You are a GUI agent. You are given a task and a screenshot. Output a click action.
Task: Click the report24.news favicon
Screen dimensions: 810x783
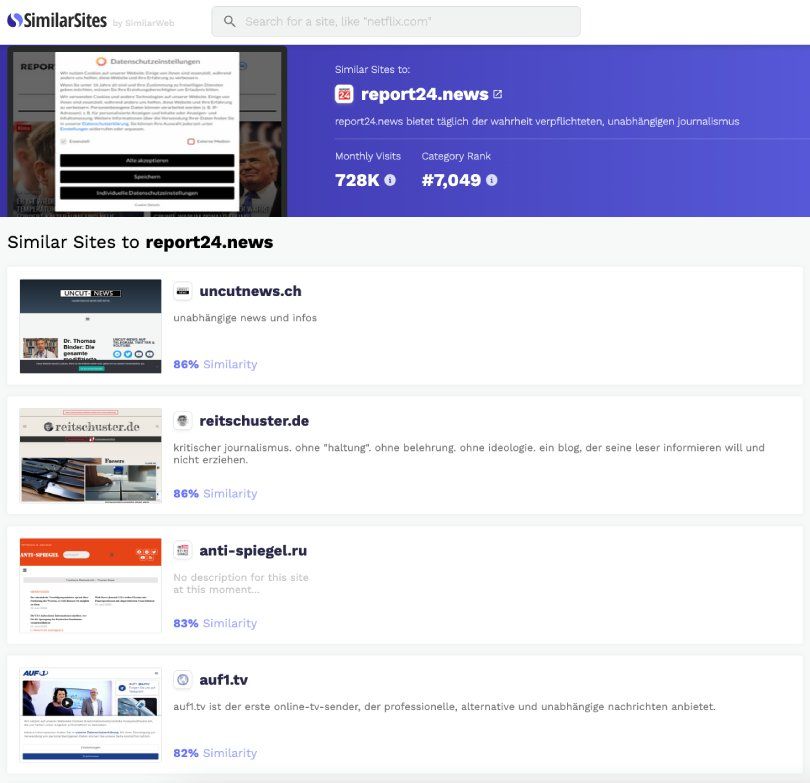[345, 95]
